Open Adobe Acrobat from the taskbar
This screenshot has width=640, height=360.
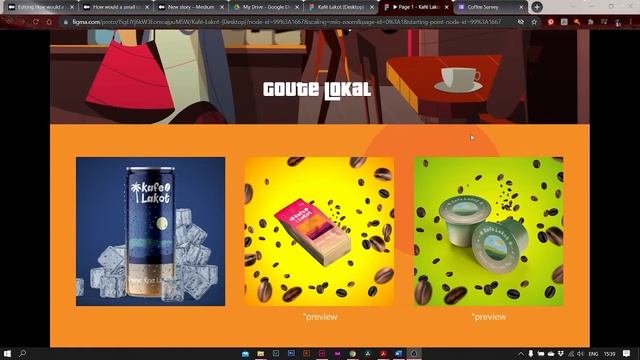click(383, 353)
